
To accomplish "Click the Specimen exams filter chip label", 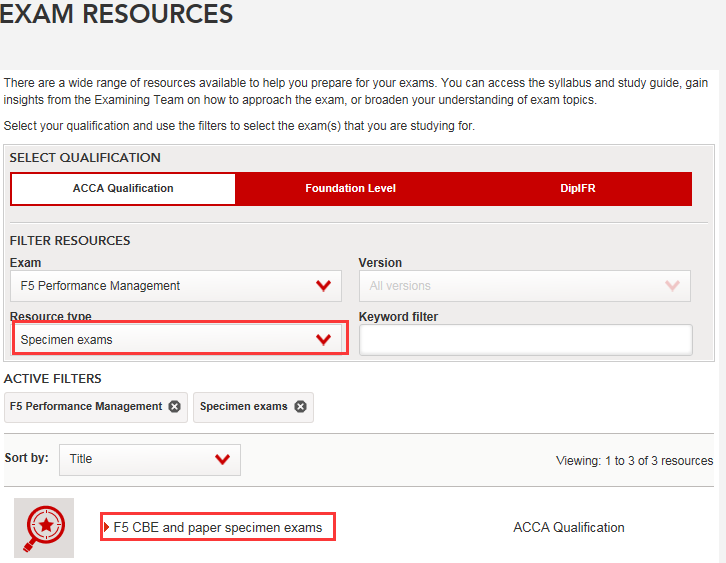I will coord(243,407).
